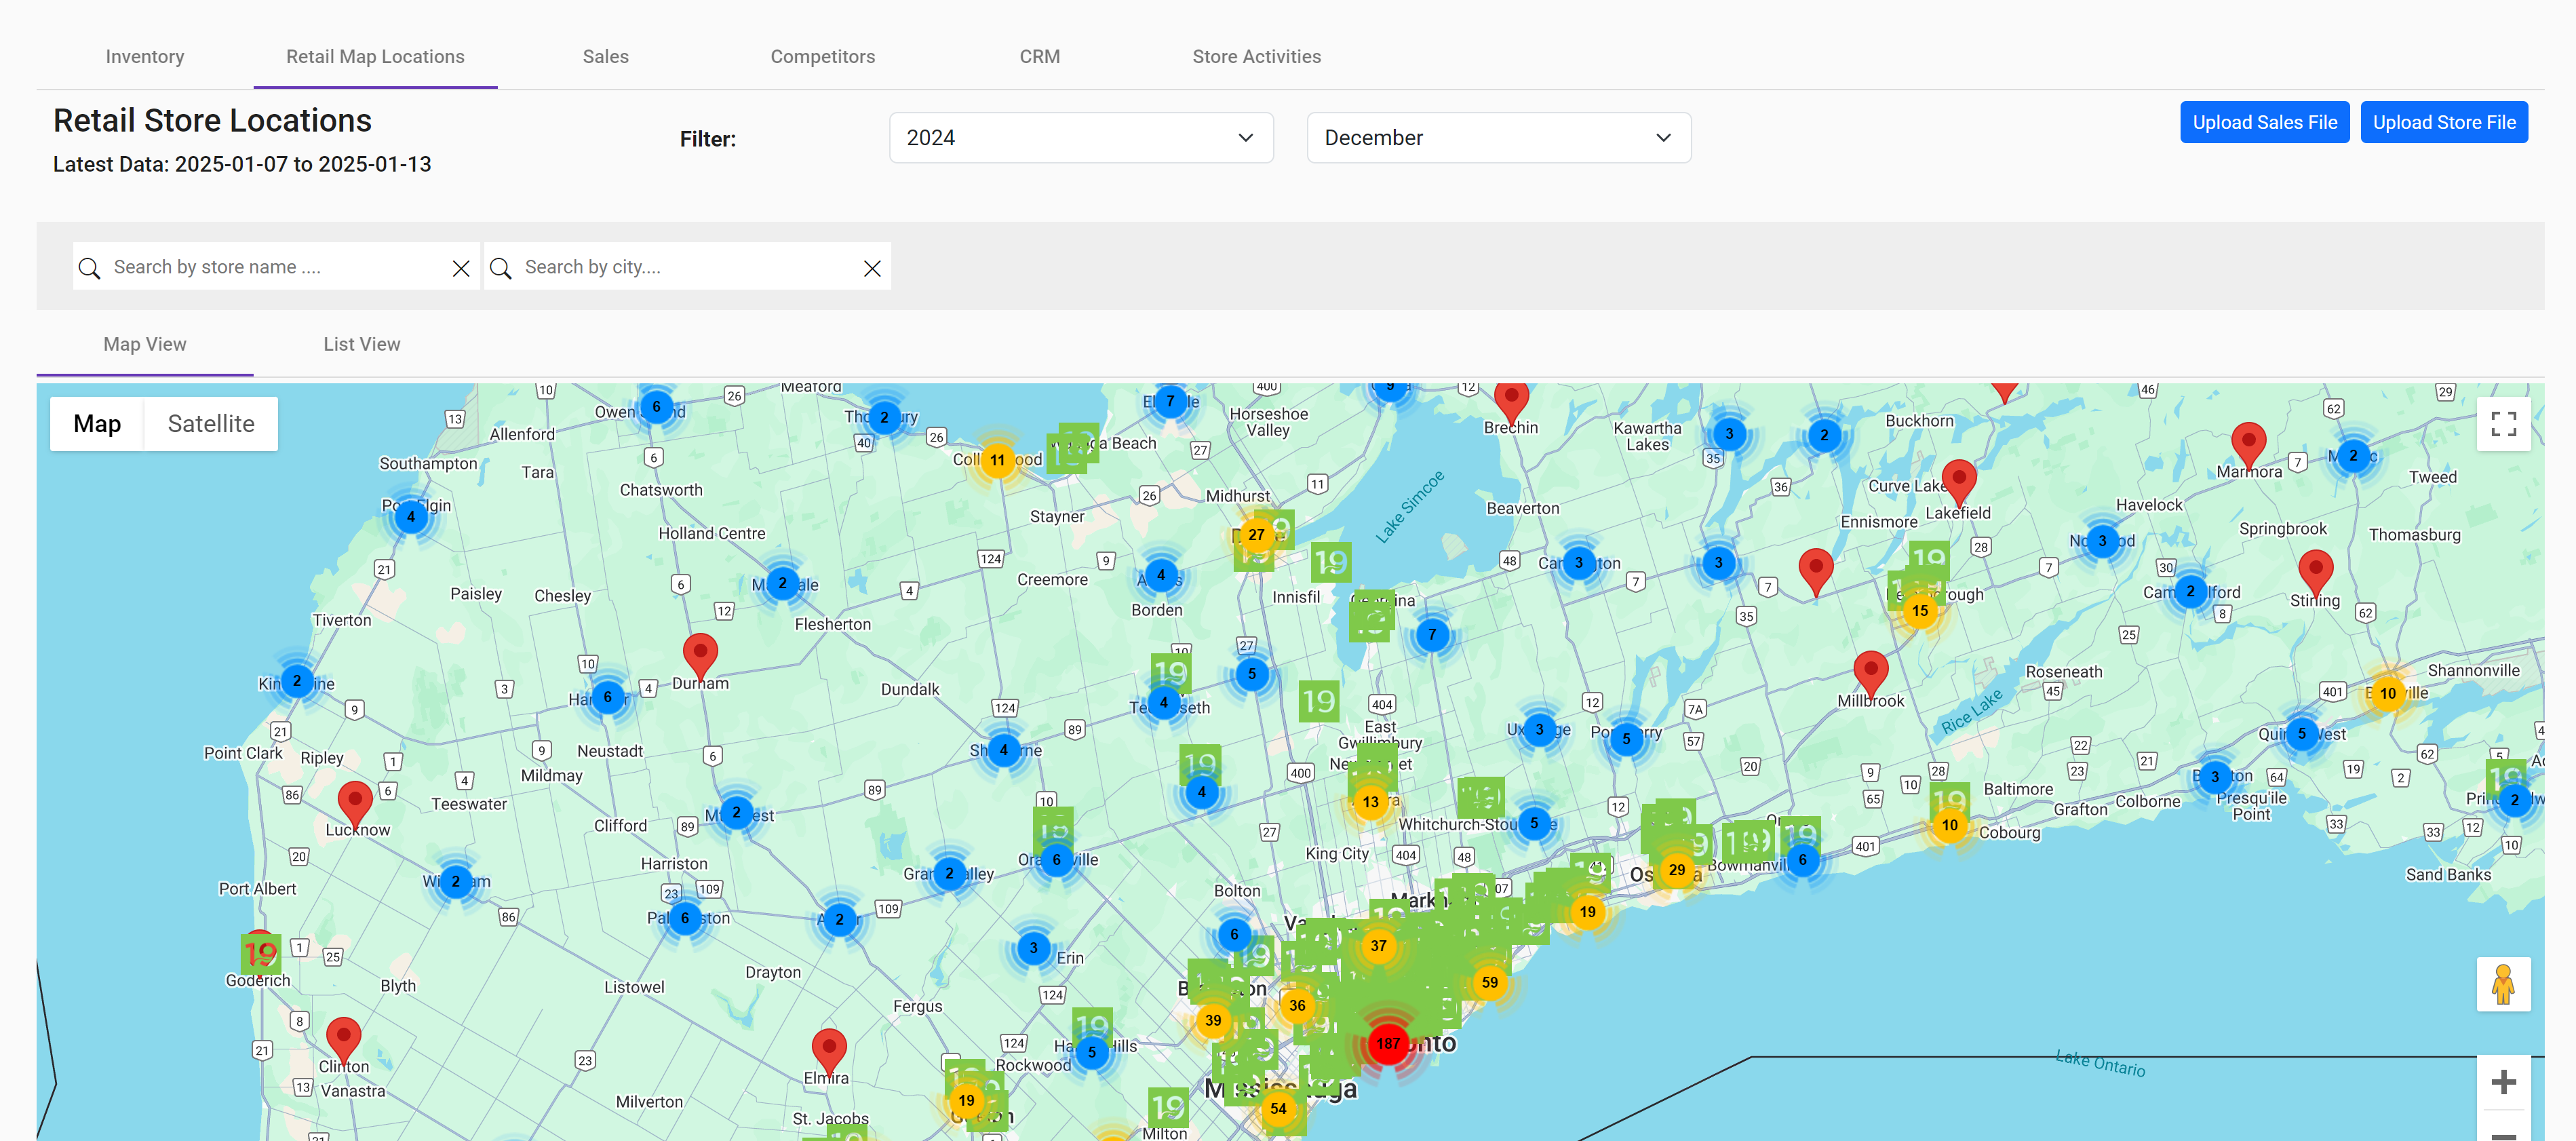Clear the city search with X icon
Image resolution: width=2576 pixels, height=1141 pixels.
click(871, 268)
